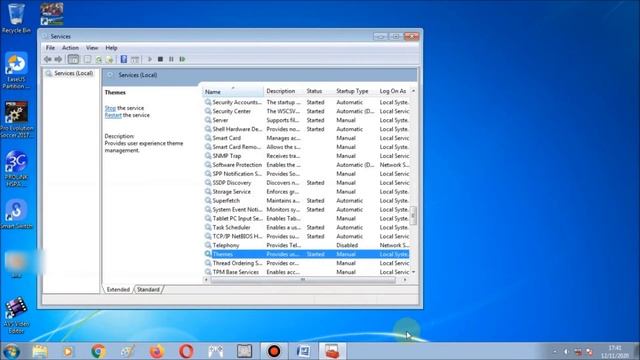The height and width of the screenshot is (360, 640).
Task: Select the Server service row
Action: [307, 120]
